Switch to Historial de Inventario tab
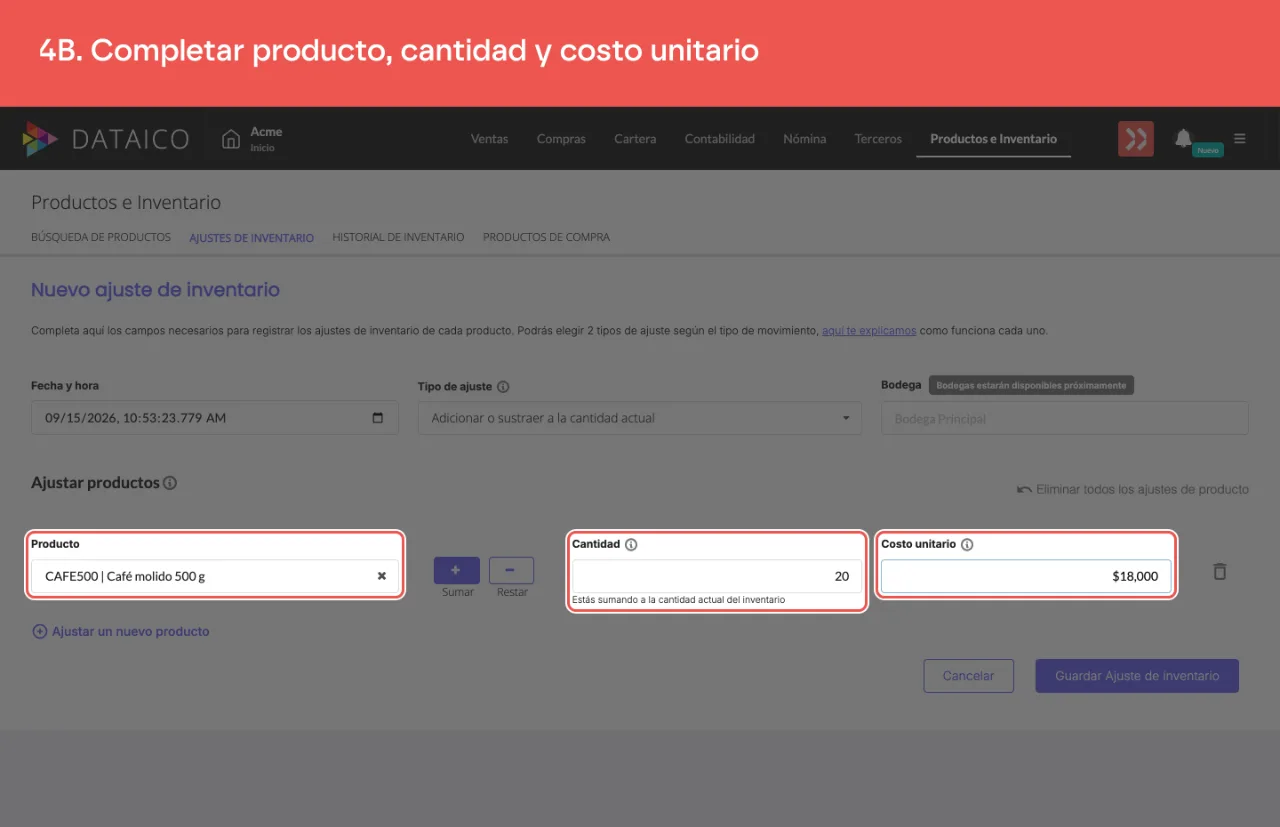This screenshot has width=1280, height=827. tap(398, 238)
